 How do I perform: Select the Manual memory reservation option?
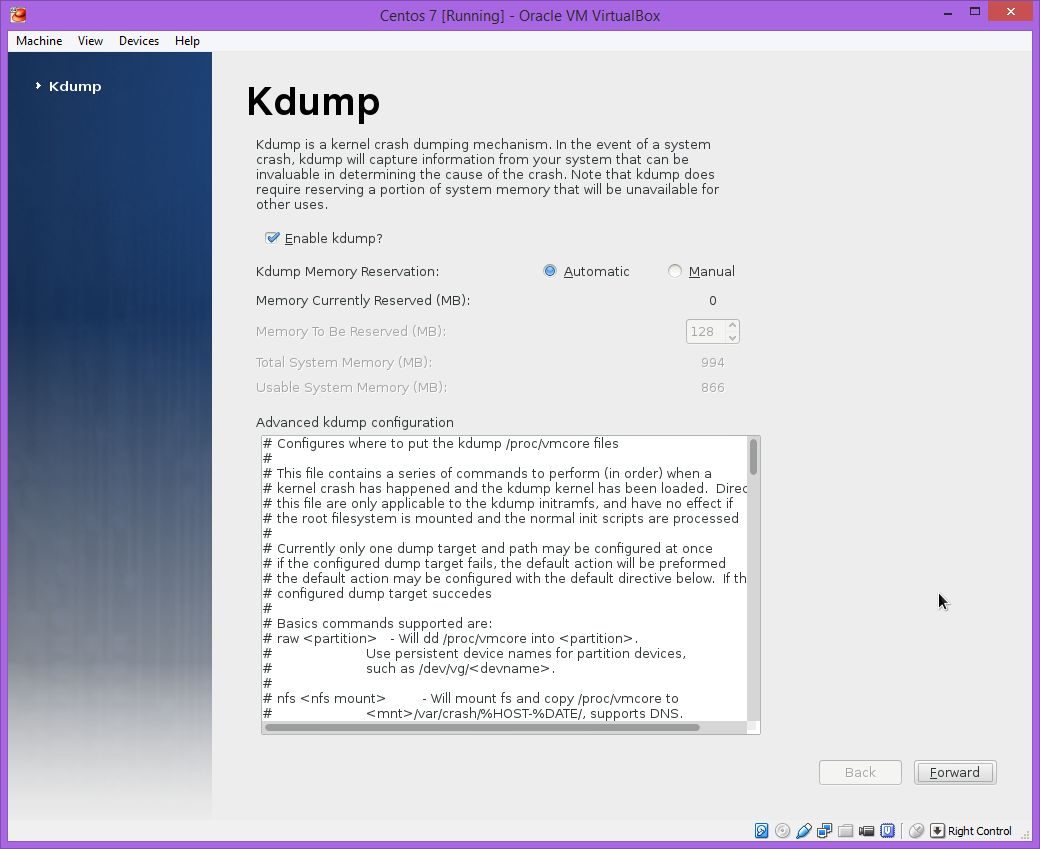coord(675,271)
